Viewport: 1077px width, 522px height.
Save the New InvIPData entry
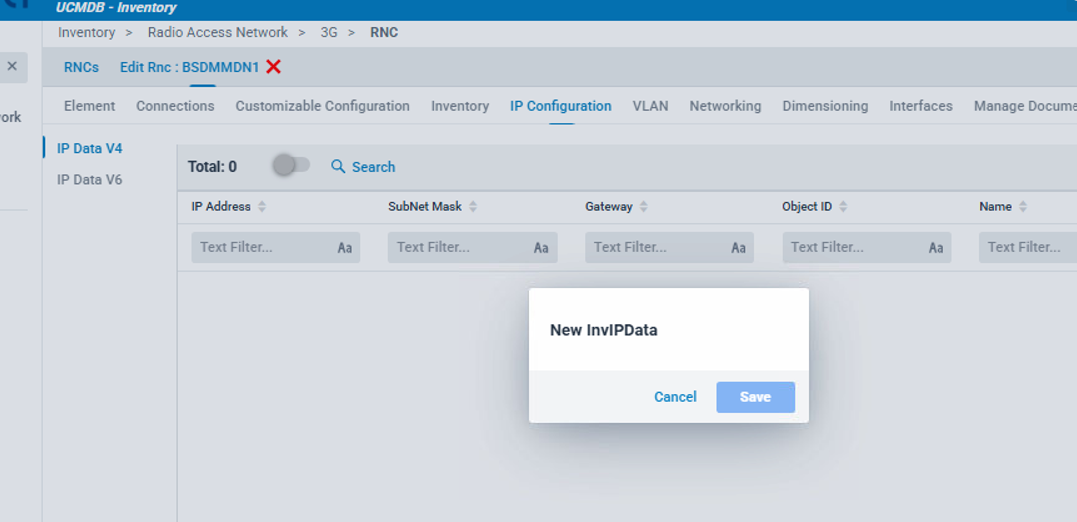click(755, 397)
